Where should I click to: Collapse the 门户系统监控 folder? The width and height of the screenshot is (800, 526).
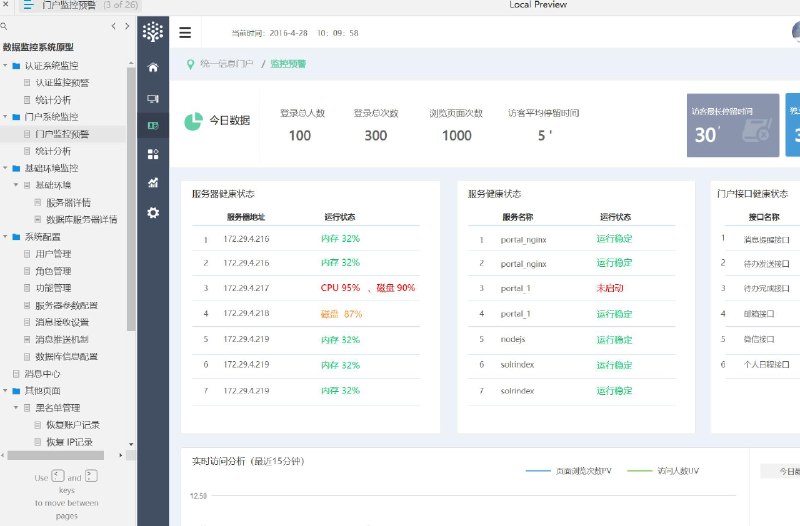tap(5, 117)
